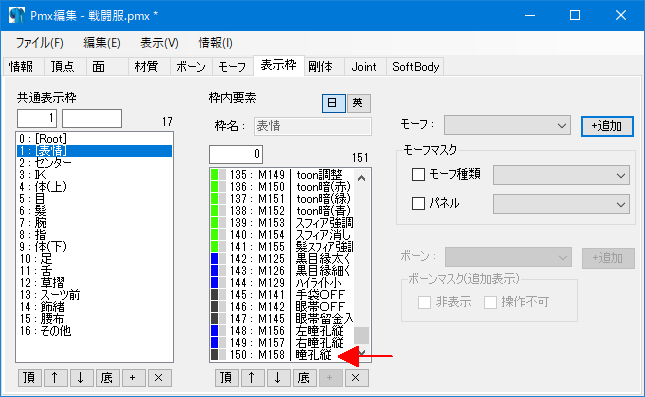
Task: Click the element list scrollbar thumb
Action: click(x=362, y=335)
